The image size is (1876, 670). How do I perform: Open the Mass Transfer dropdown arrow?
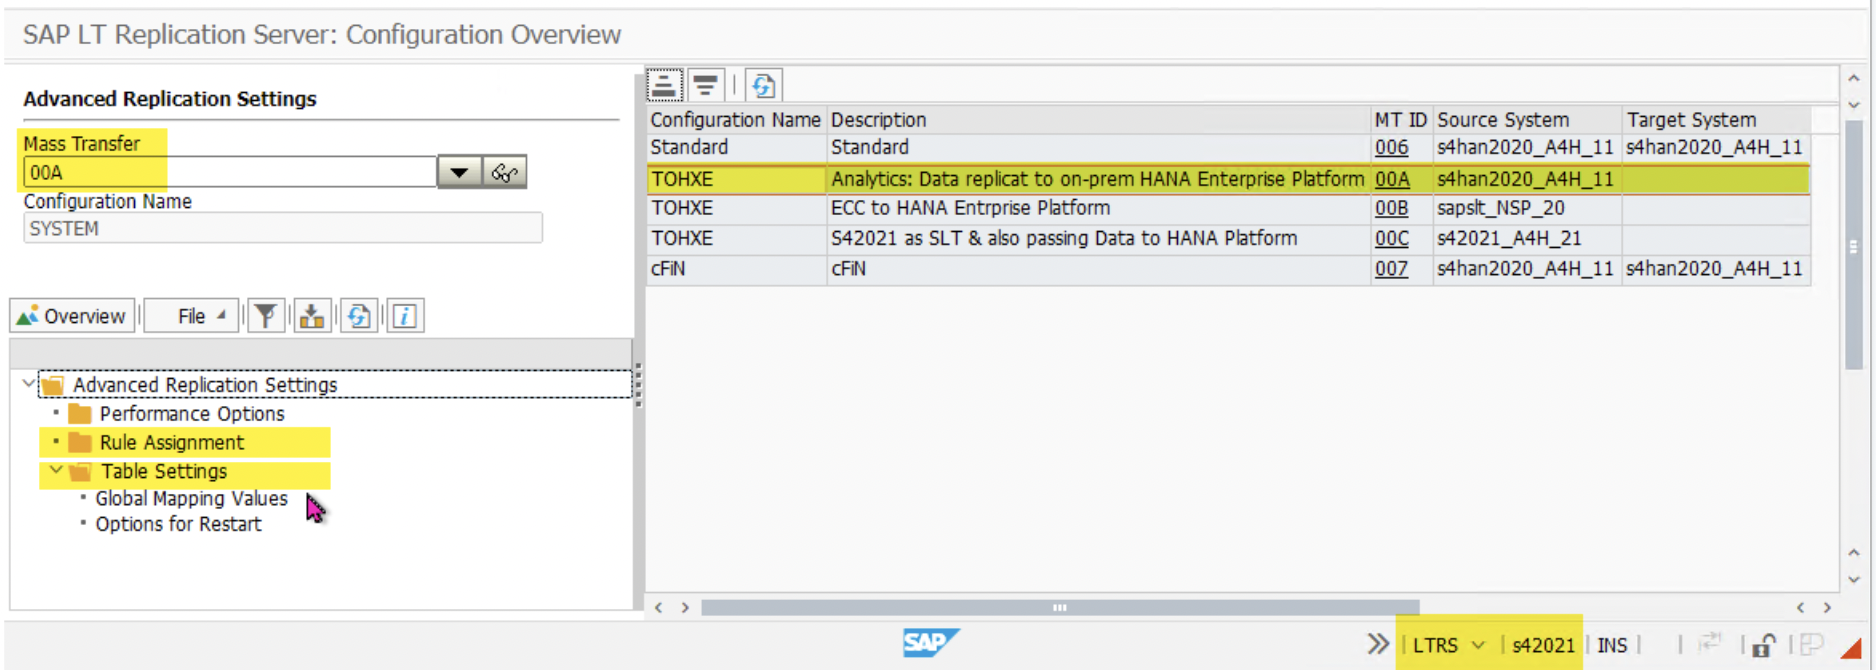tap(459, 172)
